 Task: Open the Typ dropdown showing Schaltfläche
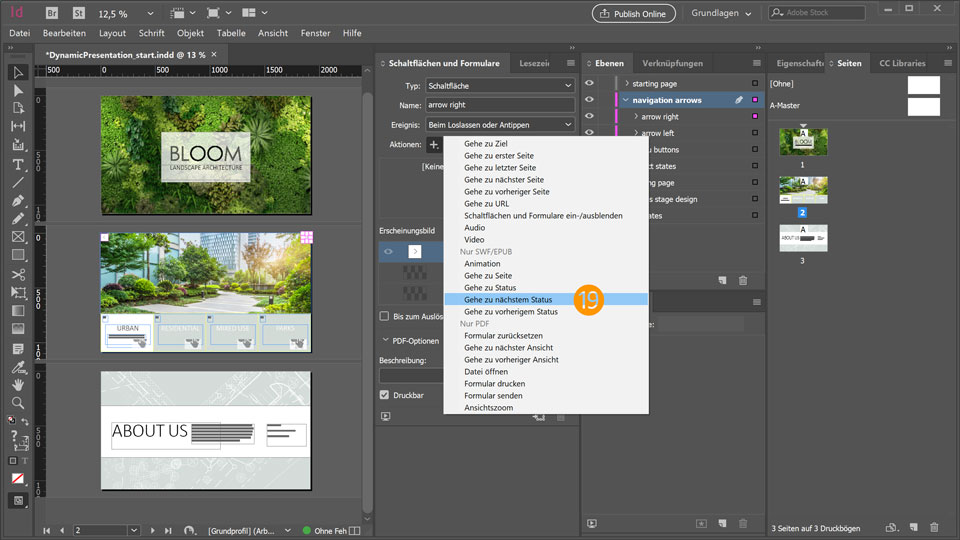(x=499, y=86)
